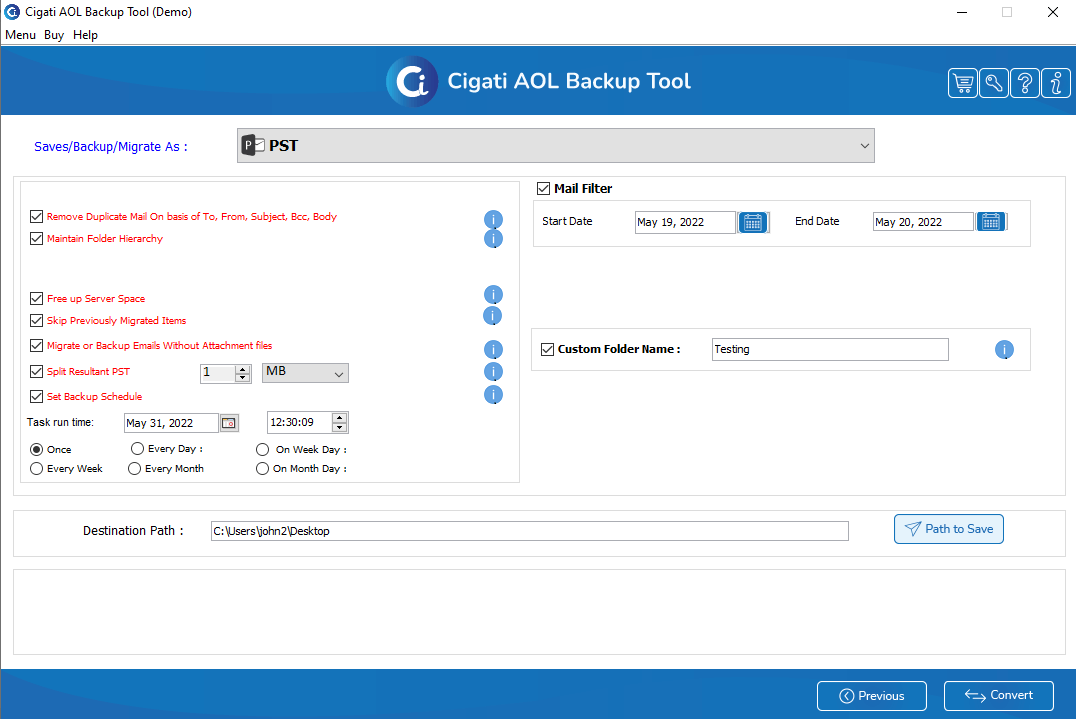The height and width of the screenshot is (719, 1076).
Task: Toggle Custom Folder Name checkbox
Action: (547, 349)
